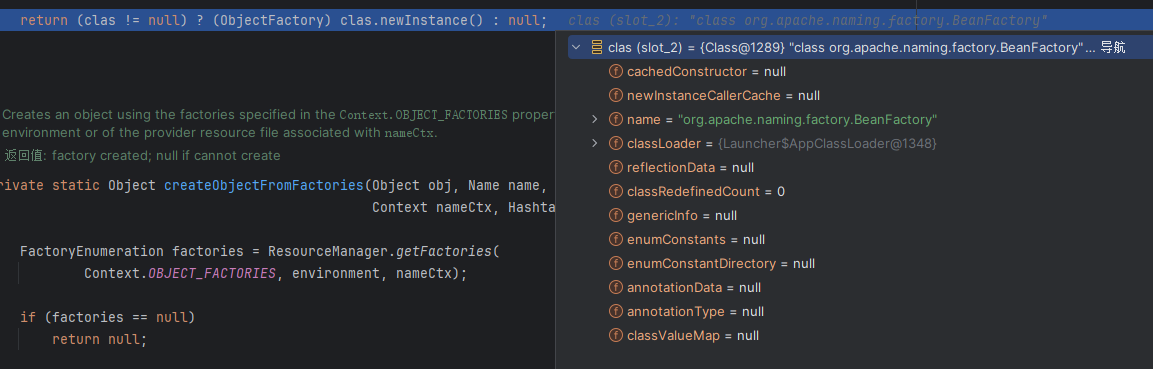Expand the name field node
Screen dimensions: 1153x369
click(x=595, y=119)
